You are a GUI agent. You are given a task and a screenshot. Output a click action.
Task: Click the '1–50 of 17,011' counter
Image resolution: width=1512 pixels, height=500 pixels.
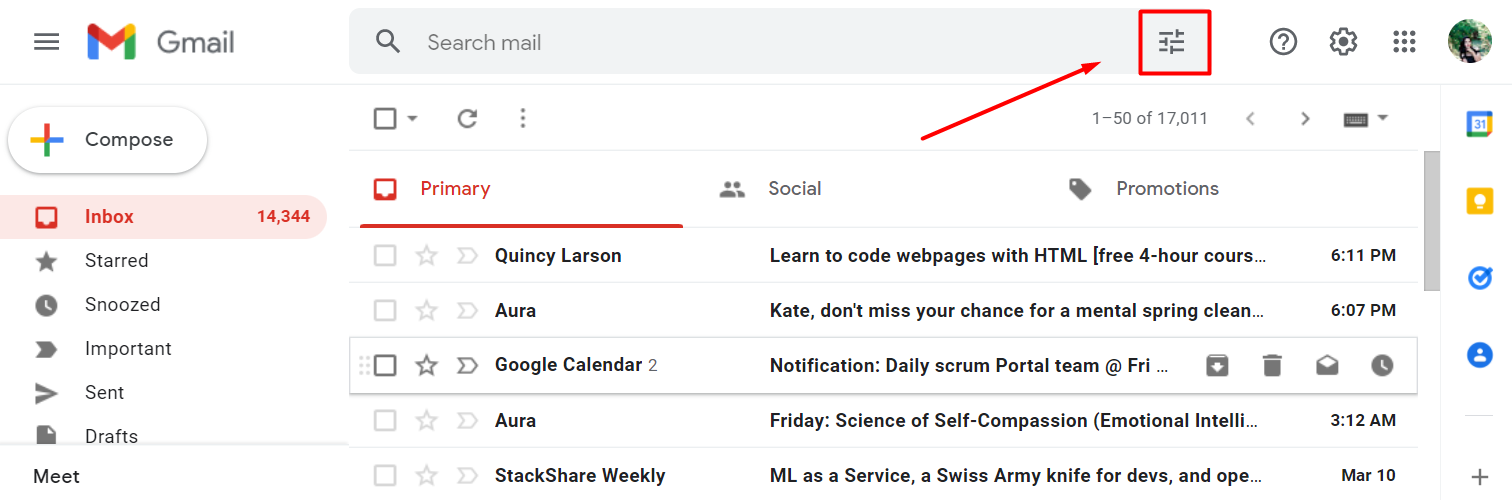coord(1150,119)
